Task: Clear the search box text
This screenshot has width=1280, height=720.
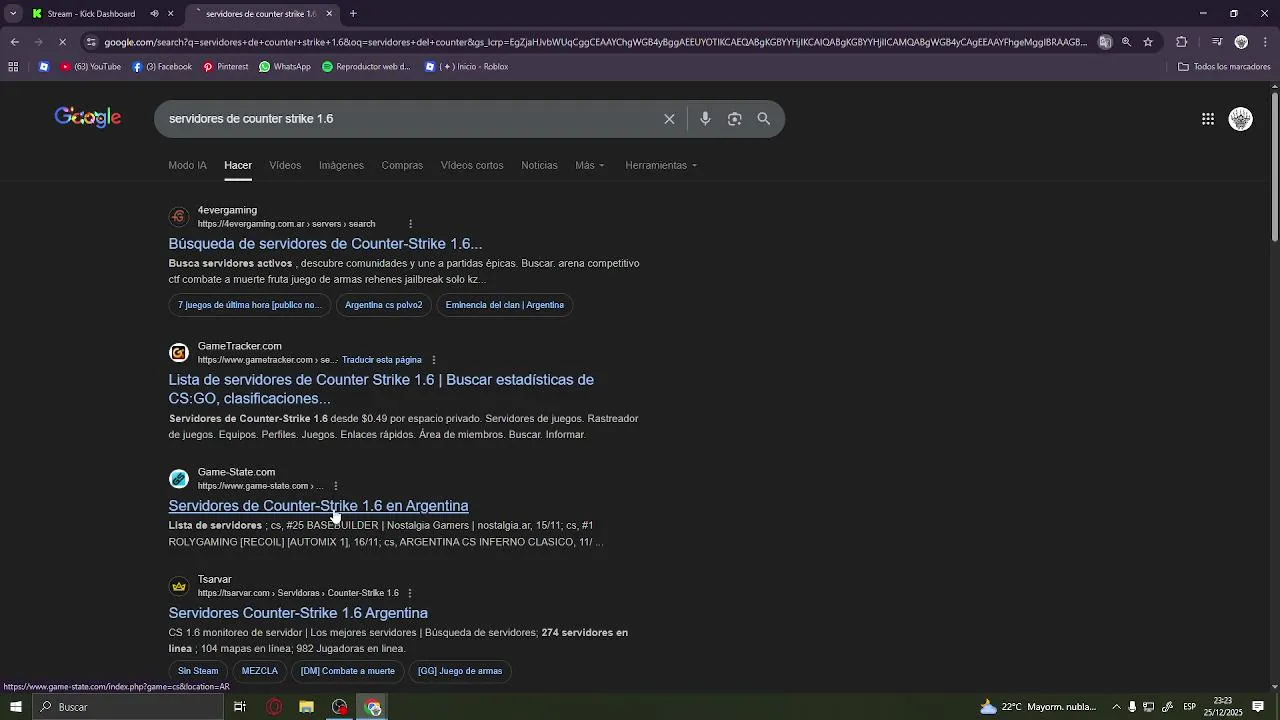Action: pos(669,119)
